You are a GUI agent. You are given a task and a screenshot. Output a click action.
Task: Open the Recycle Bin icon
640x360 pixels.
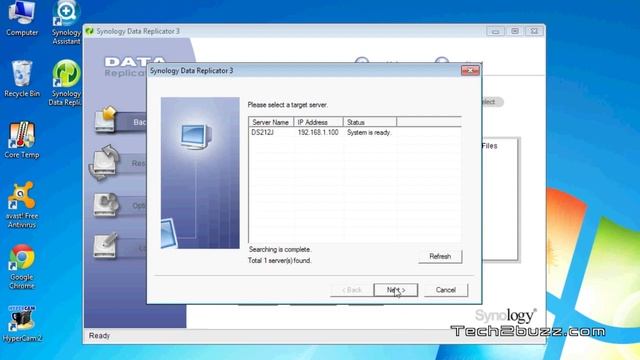click(x=22, y=79)
